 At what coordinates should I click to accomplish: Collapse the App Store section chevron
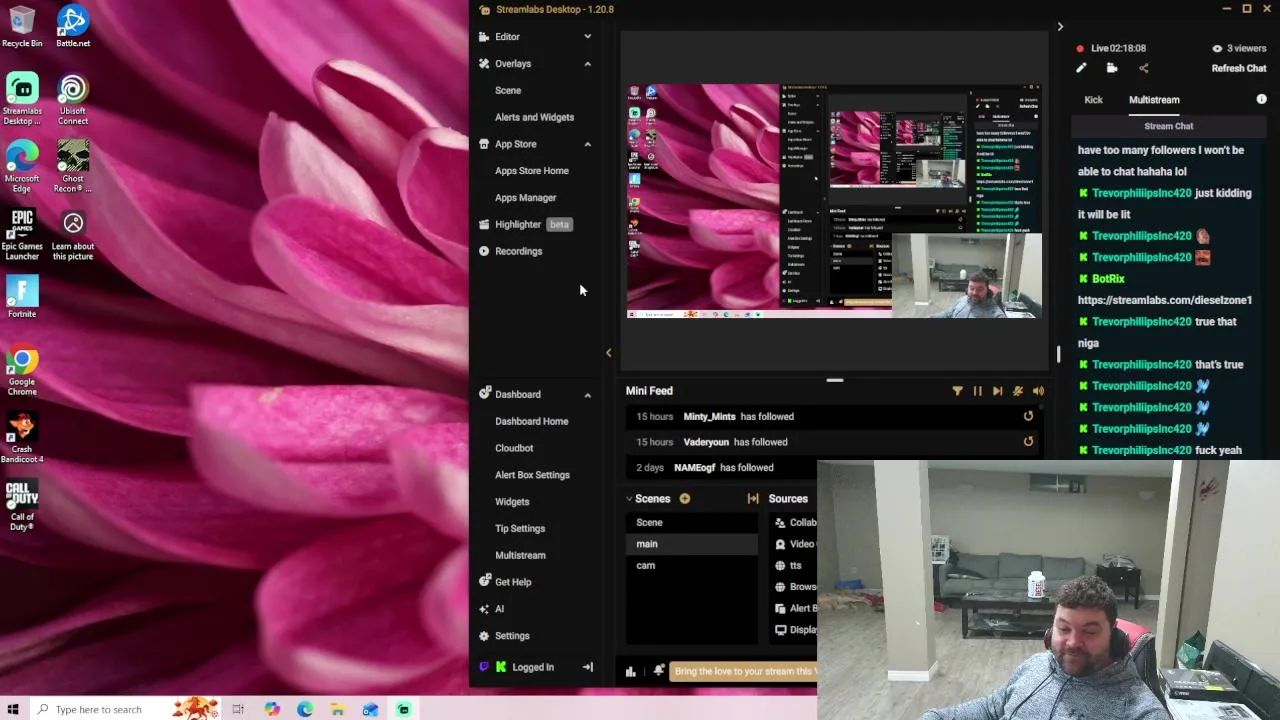coord(587,144)
